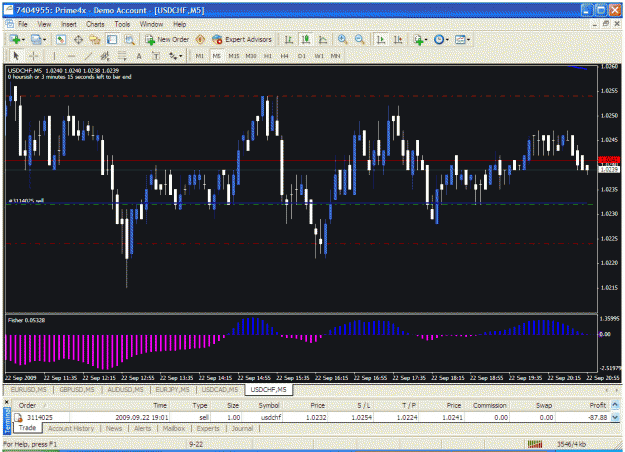Viewport: 625px width, 452px height.
Task: Select the Vertical Line drawing tool
Action: (x=54, y=56)
